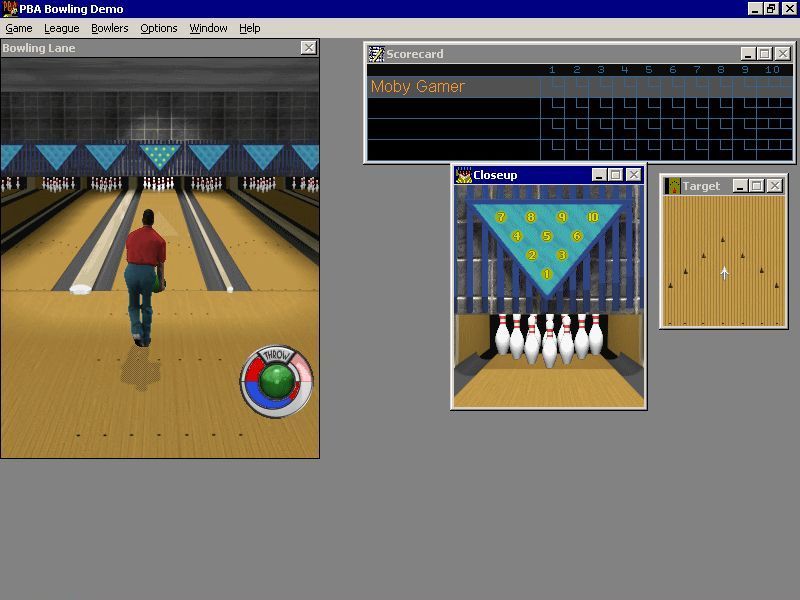Click the Scorecard window title icon
800x600 pixels.
tap(376, 54)
